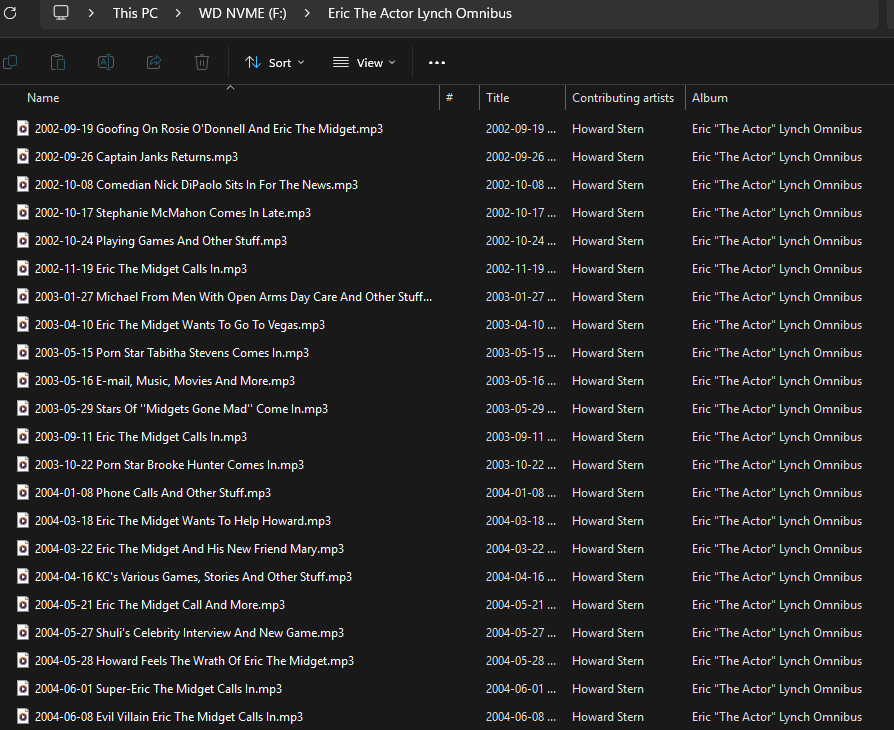Sort by the Album column header
The width and height of the screenshot is (894, 730).
[x=710, y=98]
